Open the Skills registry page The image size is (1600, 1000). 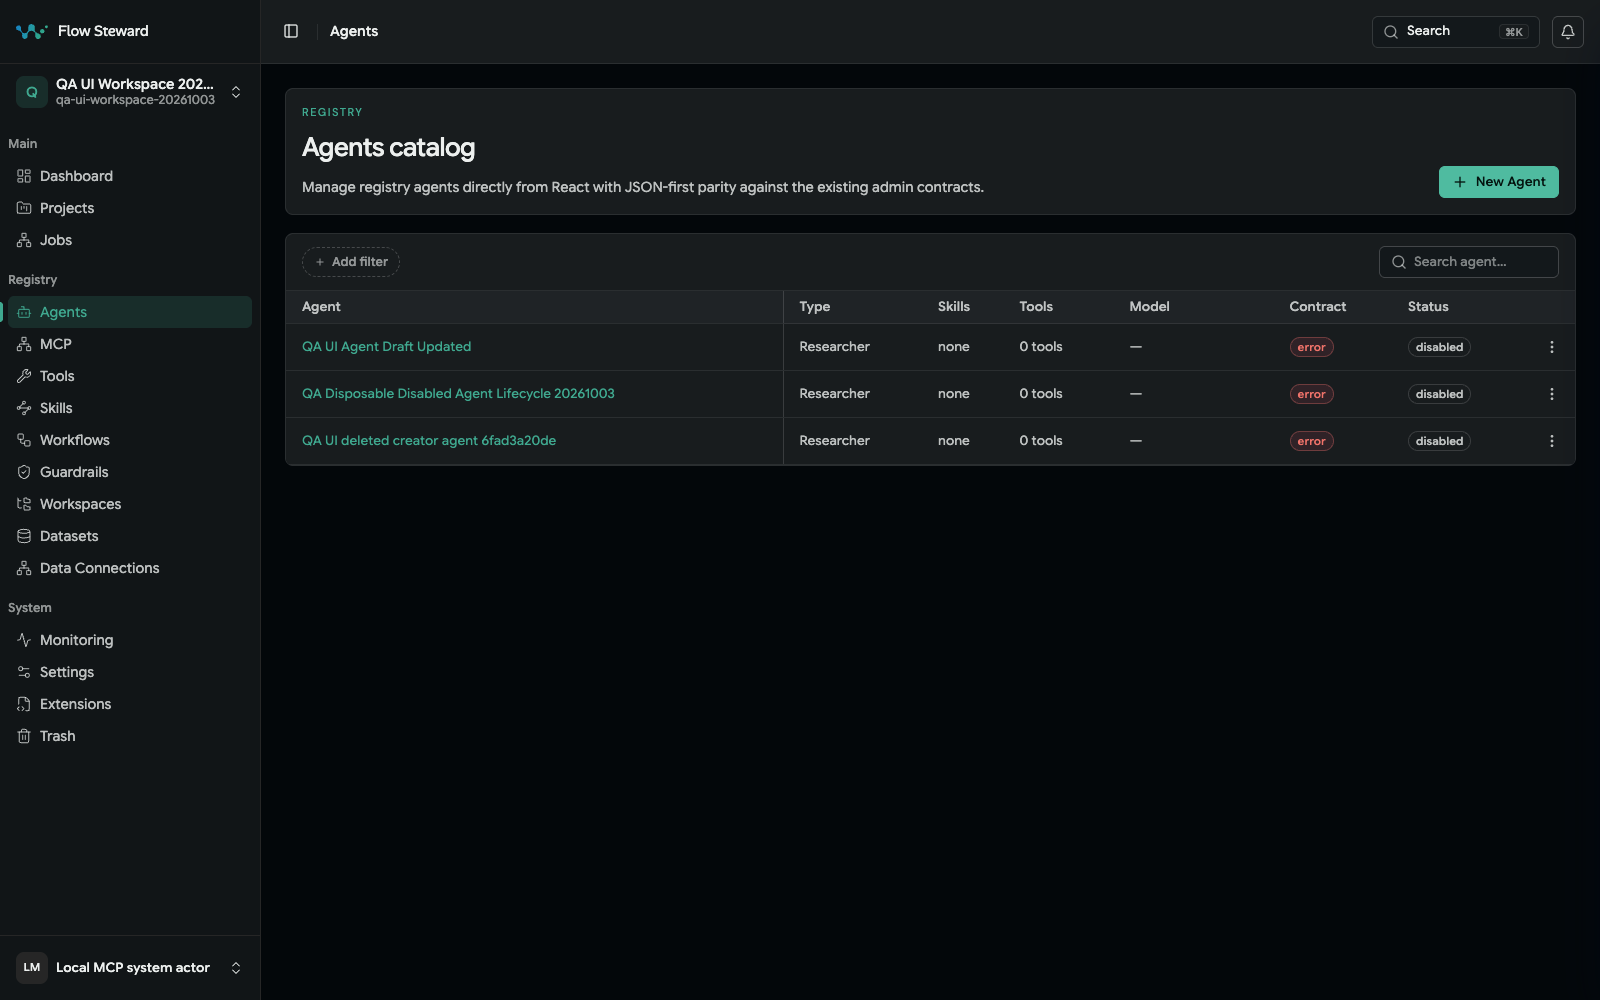[x=130, y=408]
